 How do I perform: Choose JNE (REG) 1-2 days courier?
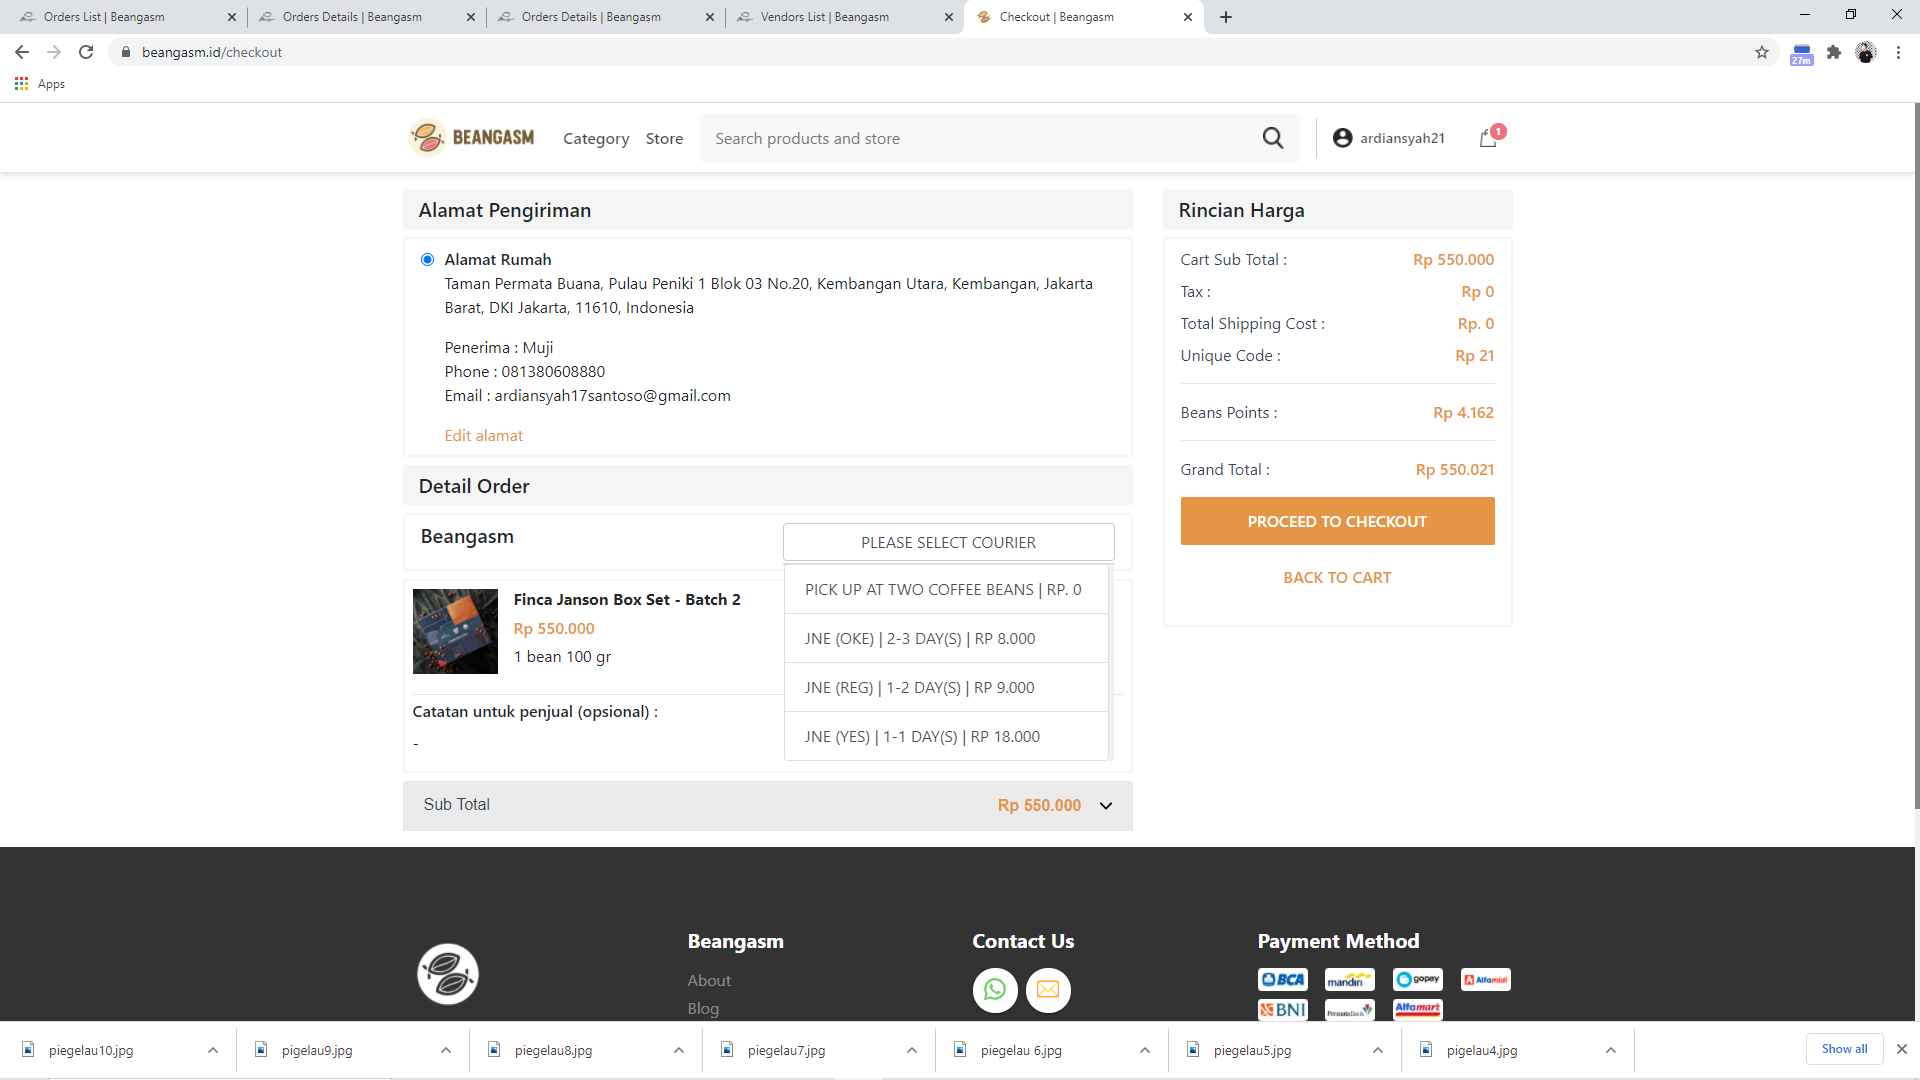coord(946,687)
